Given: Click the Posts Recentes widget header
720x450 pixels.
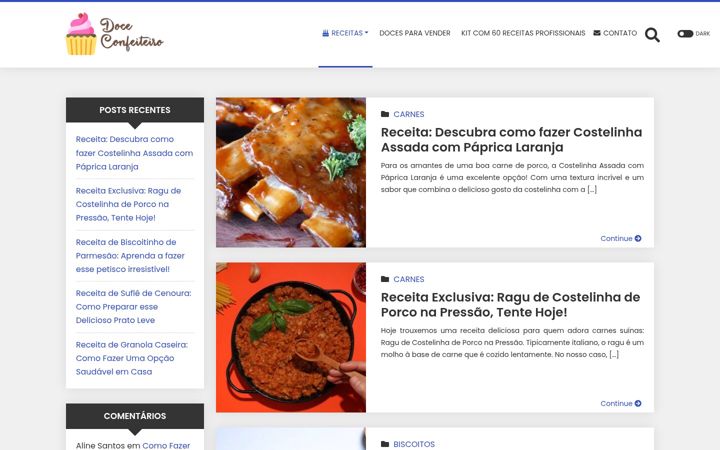Looking at the screenshot, I should [x=135, y=110].
